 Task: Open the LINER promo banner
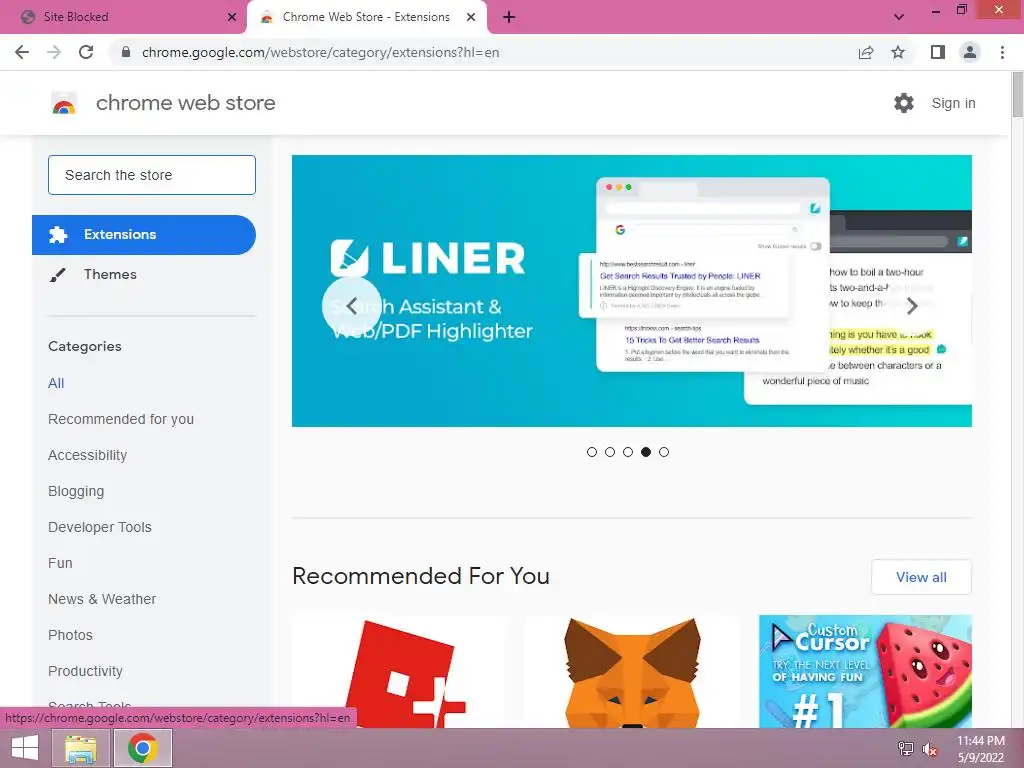click(632, 291)
